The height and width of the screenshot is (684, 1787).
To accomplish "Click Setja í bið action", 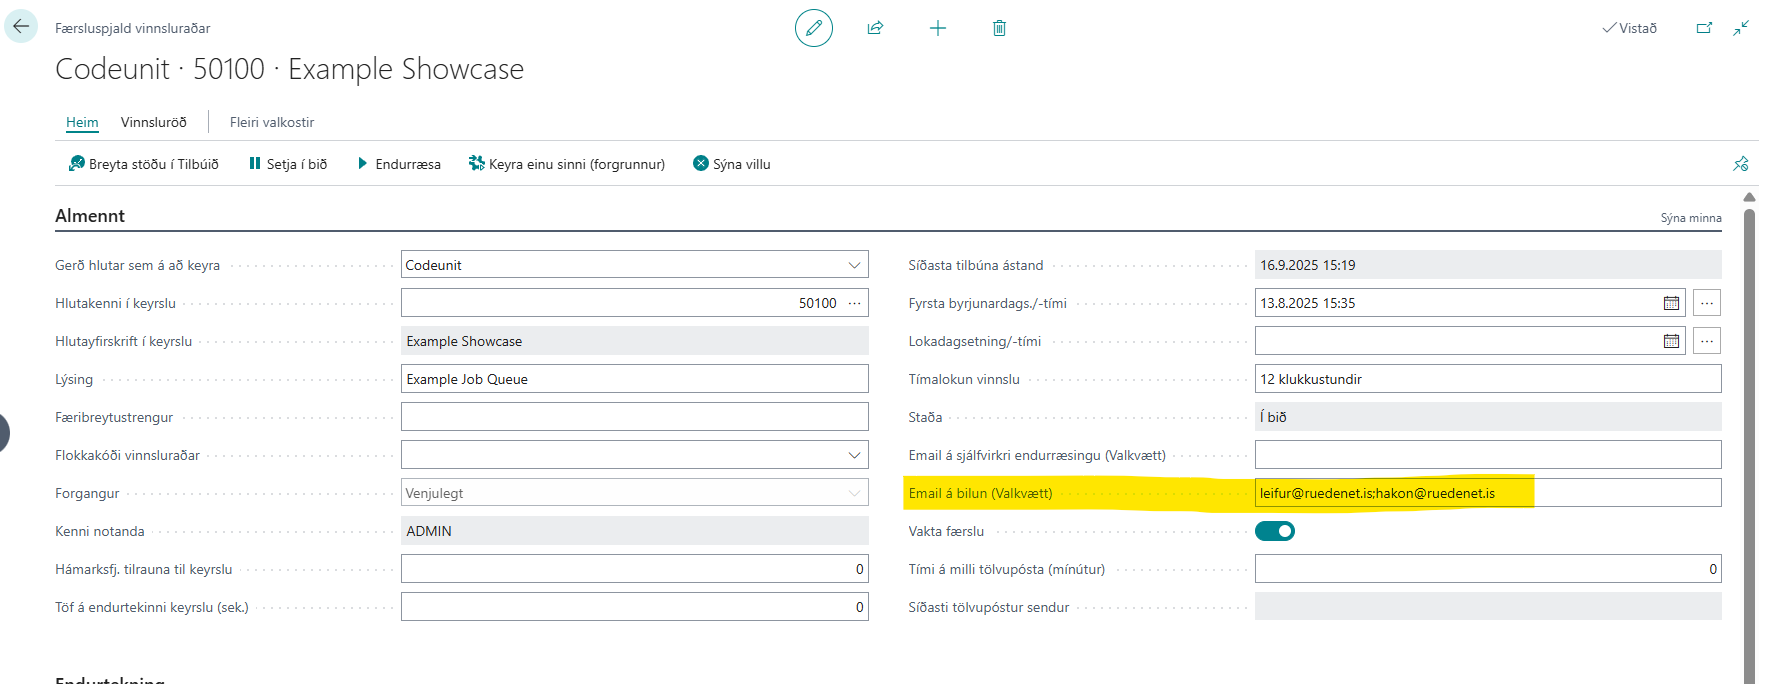I will pos(288,164).
